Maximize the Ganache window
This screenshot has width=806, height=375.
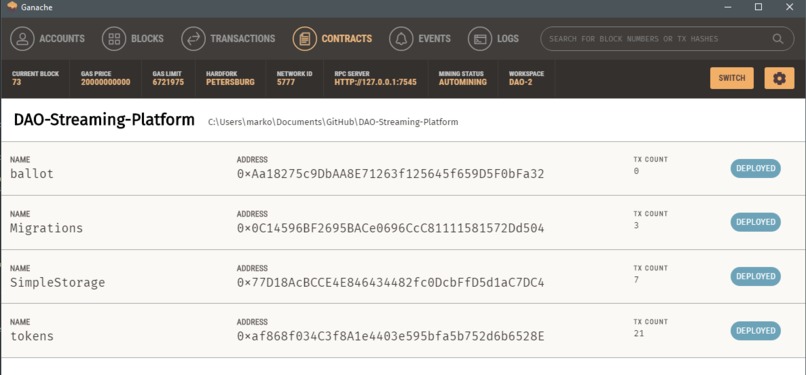[x=758, y=7]
